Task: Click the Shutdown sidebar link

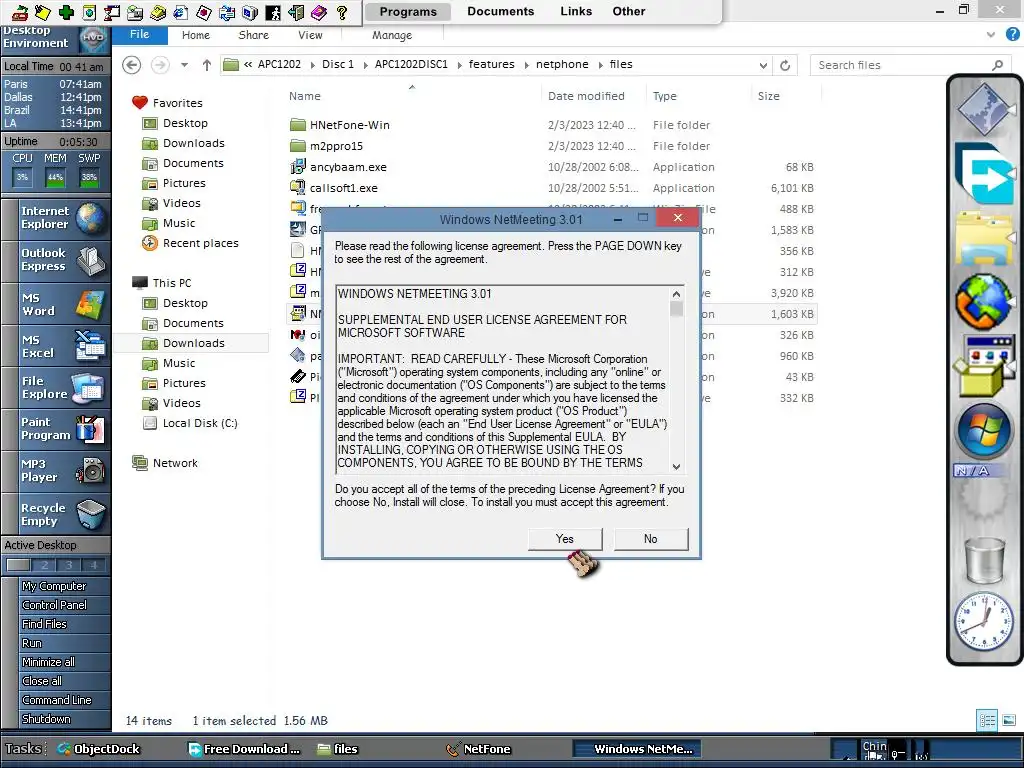Action: (46, 719)
